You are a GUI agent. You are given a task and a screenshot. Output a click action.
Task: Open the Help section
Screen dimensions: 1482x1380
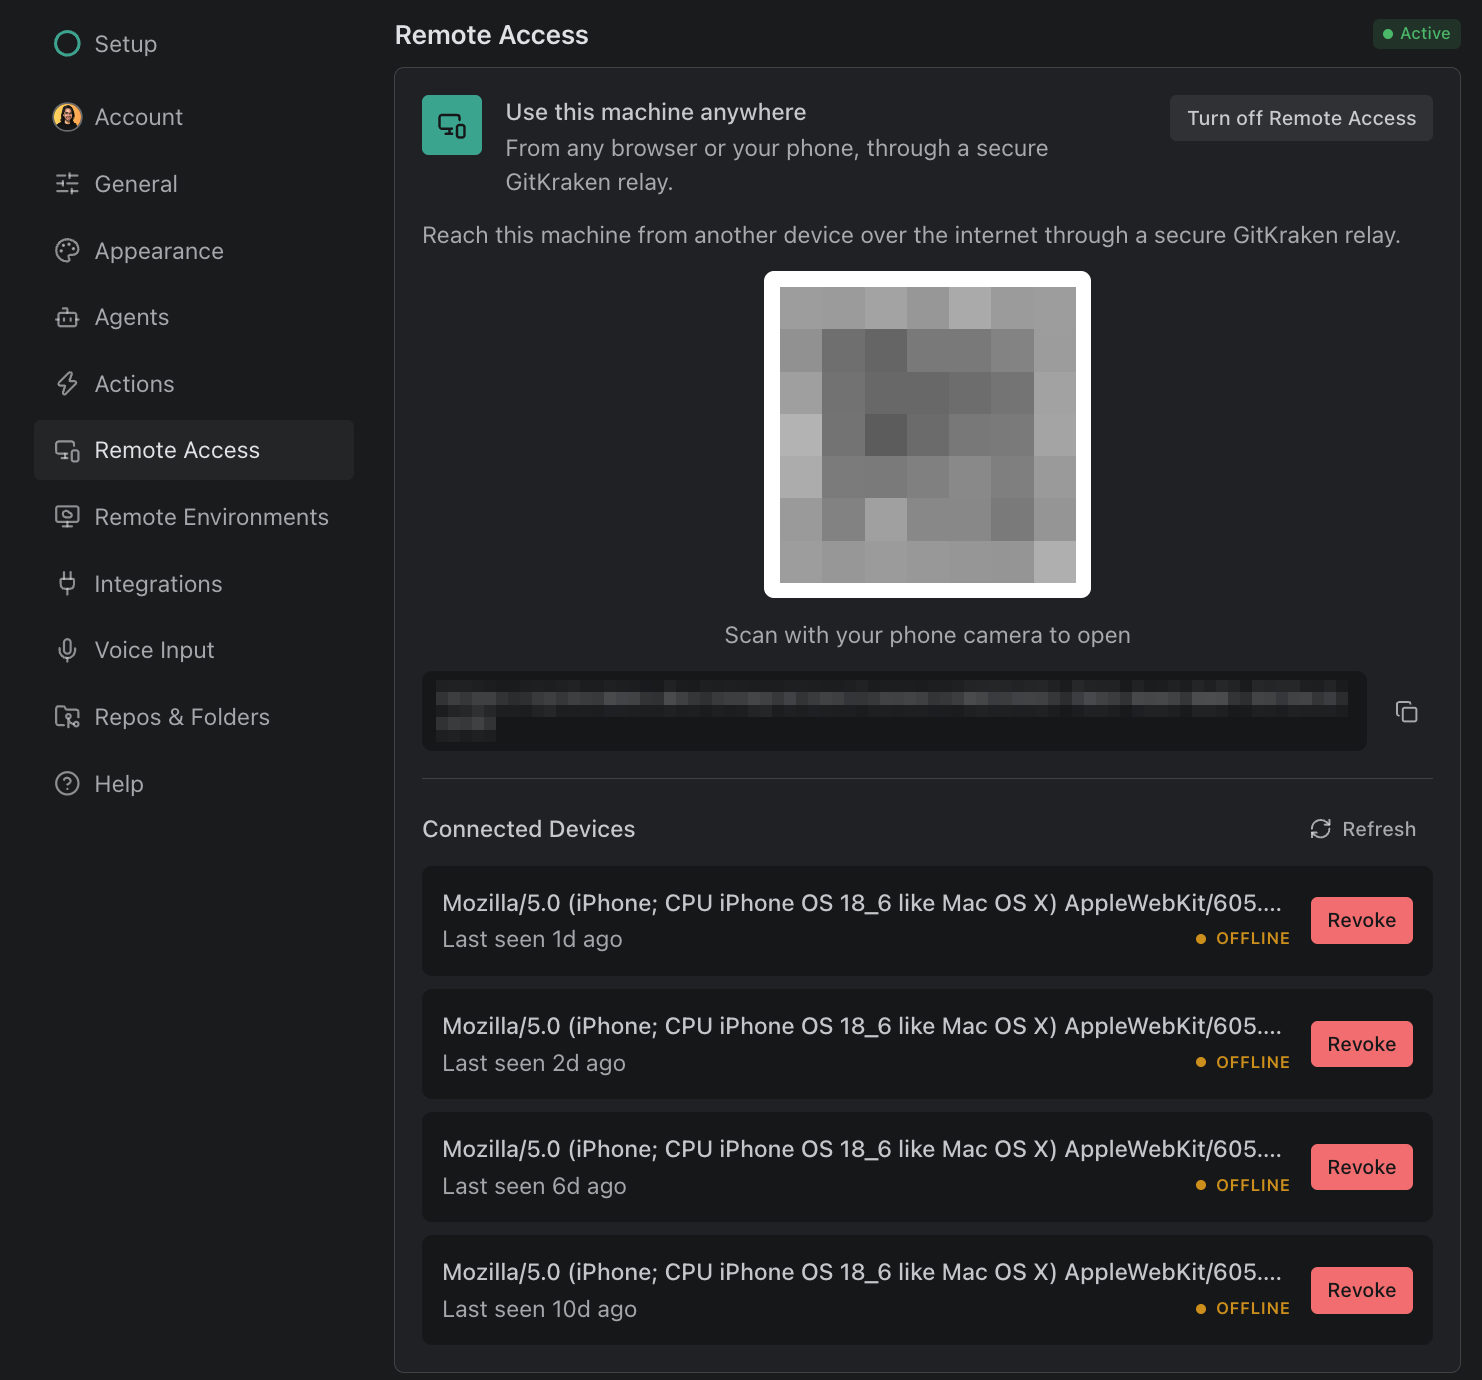[x=194, y=784]
